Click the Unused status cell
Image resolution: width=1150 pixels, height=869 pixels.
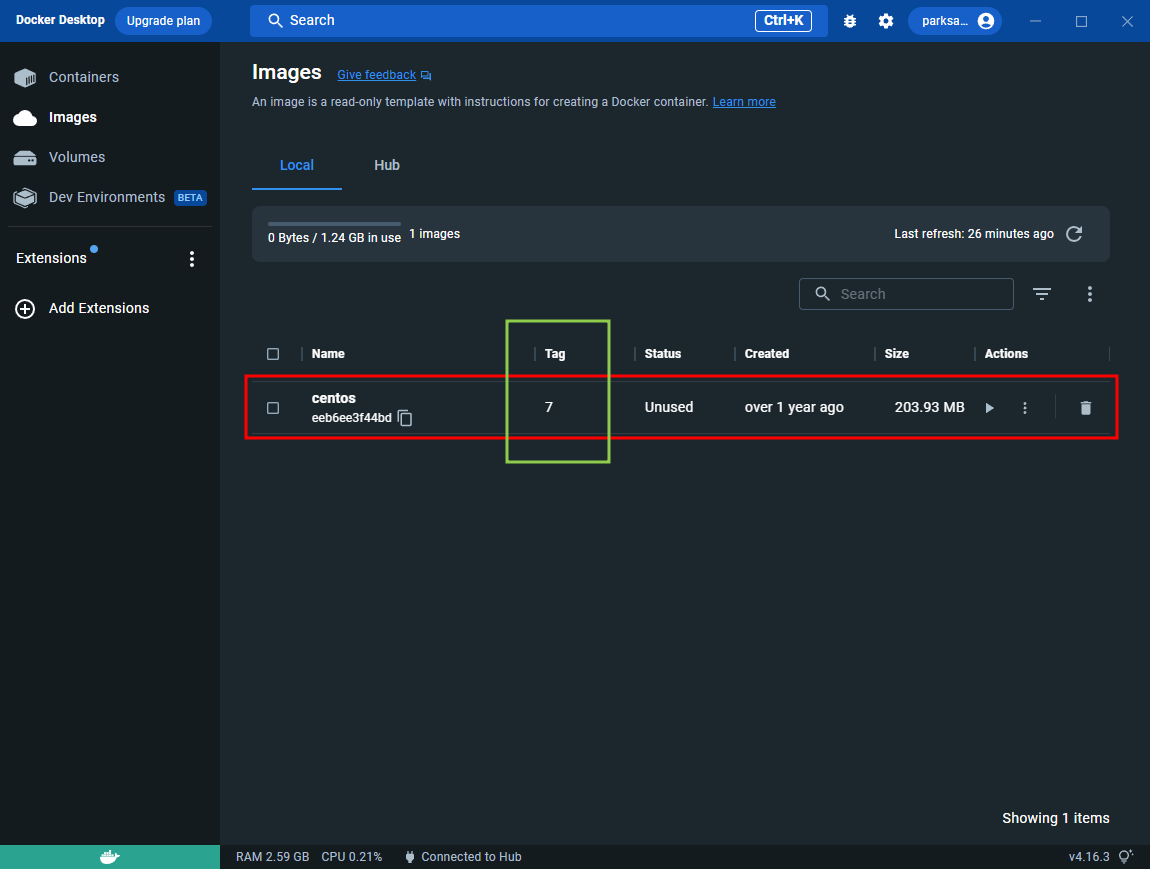(668, 407)
